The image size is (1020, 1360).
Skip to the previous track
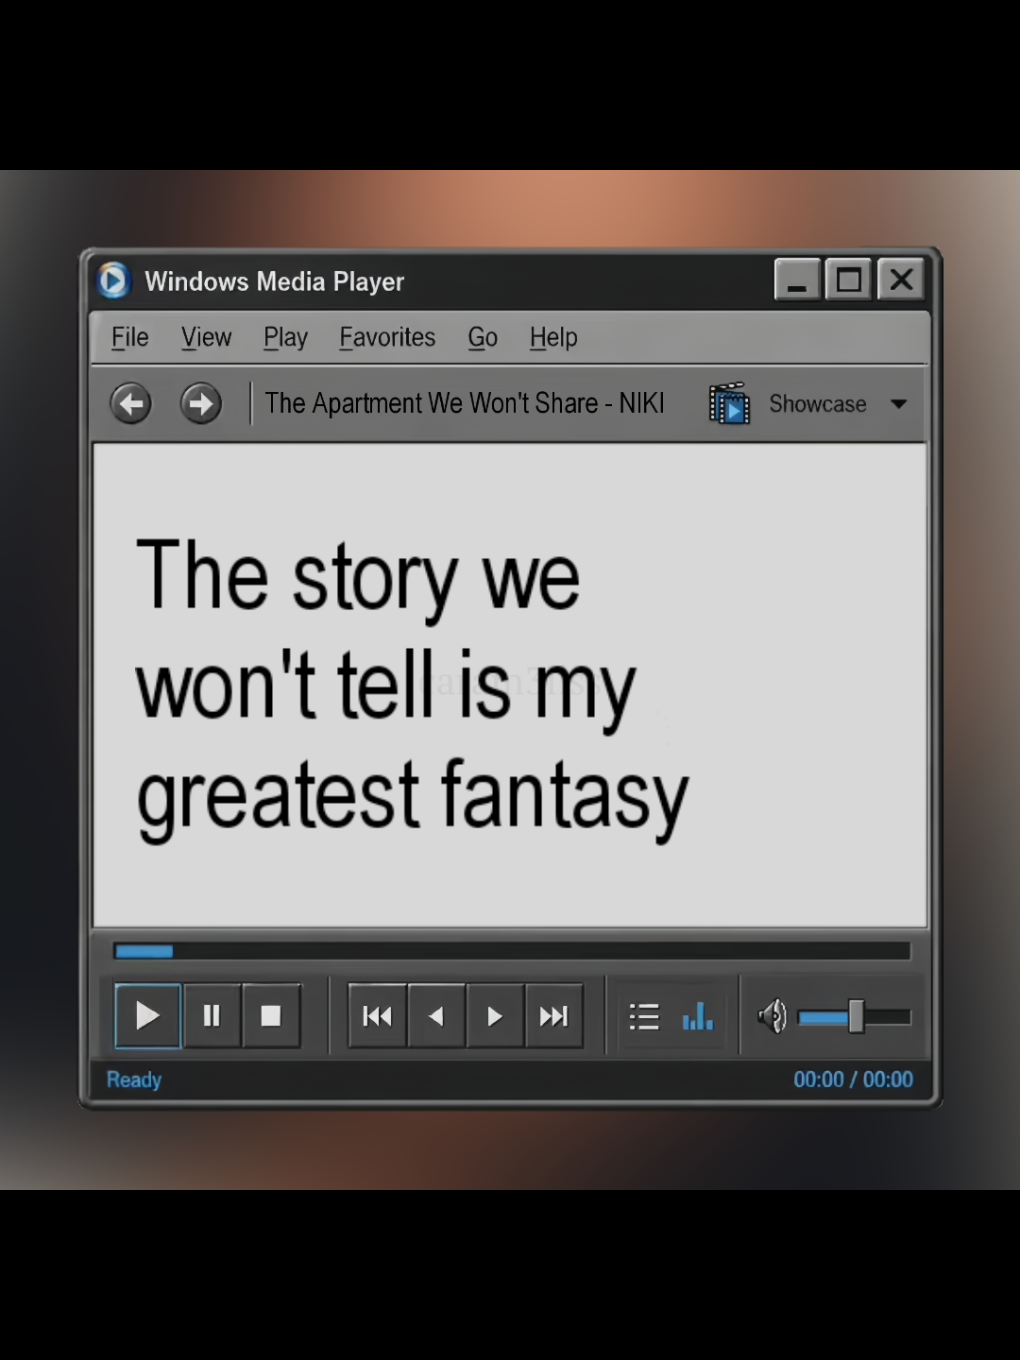pyautogui.click(x=377, y=1016)
